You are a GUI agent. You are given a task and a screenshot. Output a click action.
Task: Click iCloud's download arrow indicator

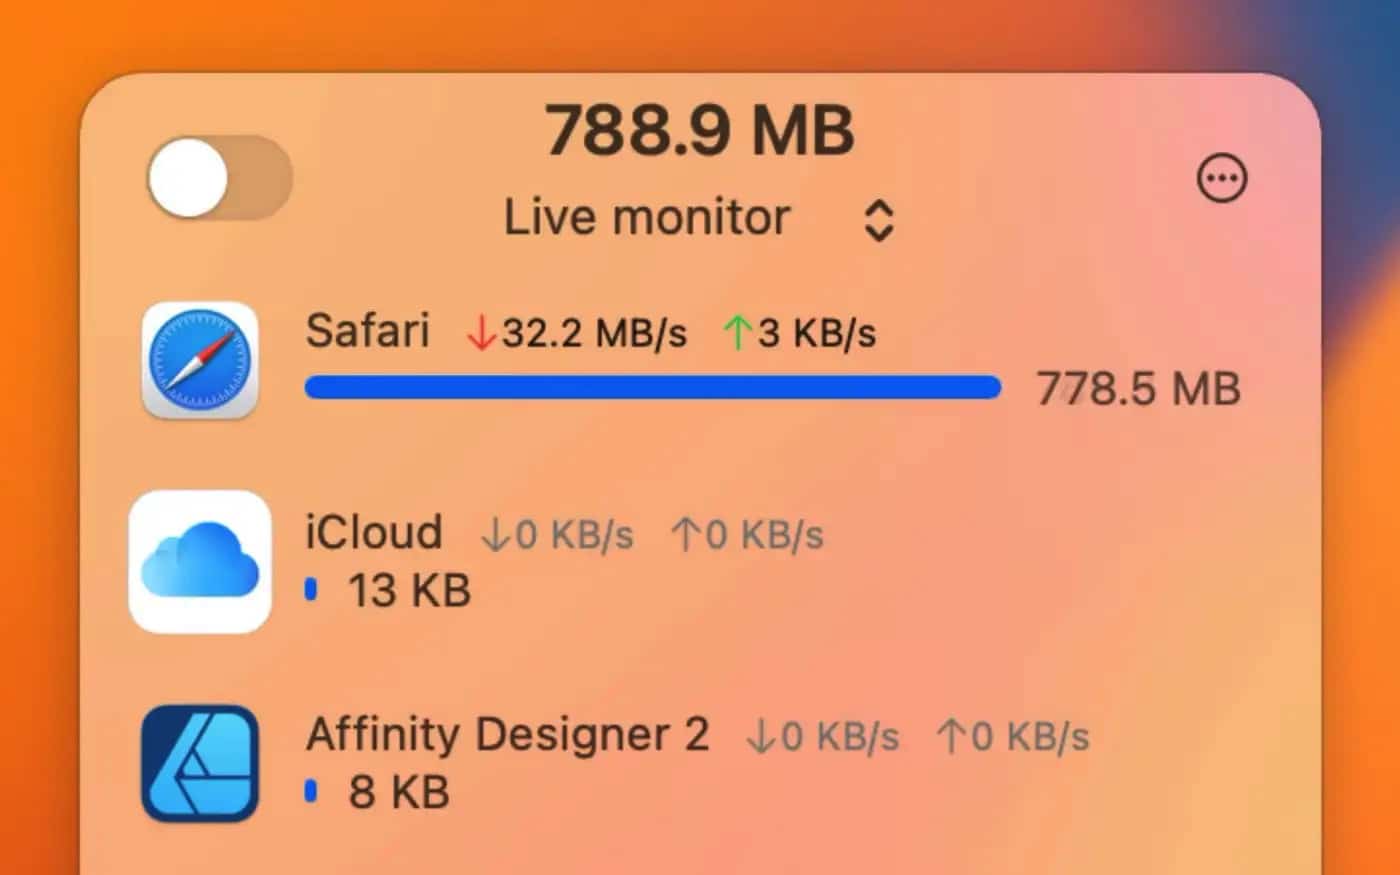(x=495, y=535)
